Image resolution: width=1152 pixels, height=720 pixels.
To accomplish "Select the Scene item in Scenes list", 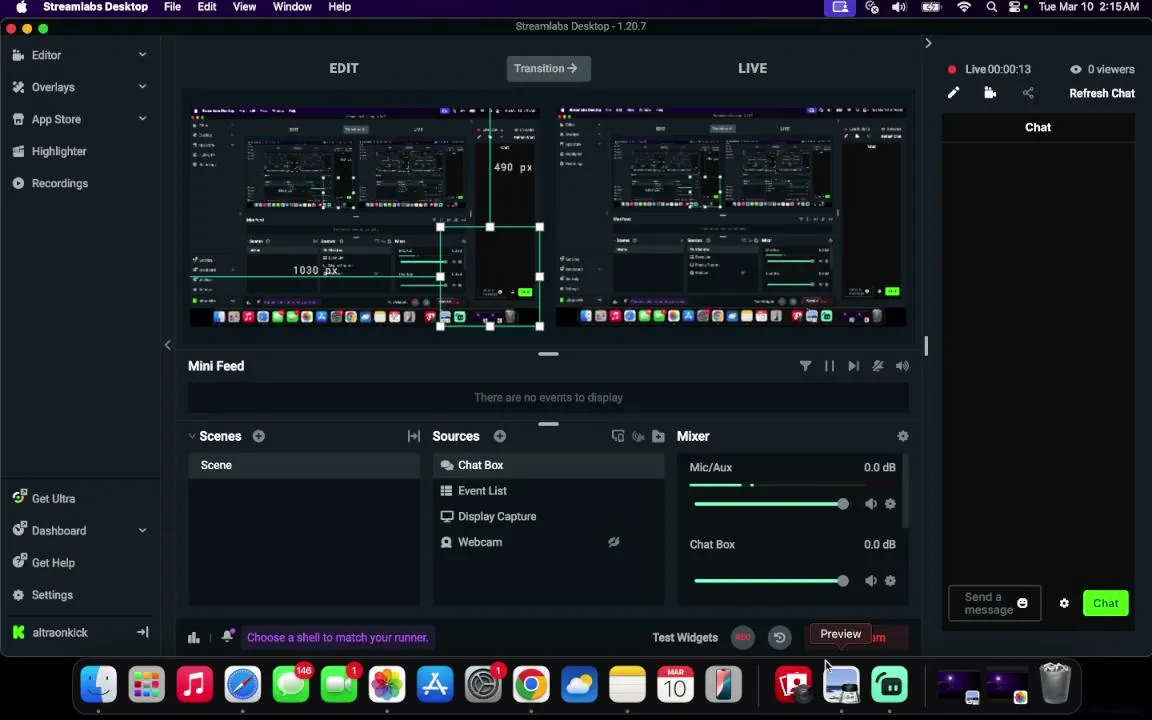I will coord(303,465).
